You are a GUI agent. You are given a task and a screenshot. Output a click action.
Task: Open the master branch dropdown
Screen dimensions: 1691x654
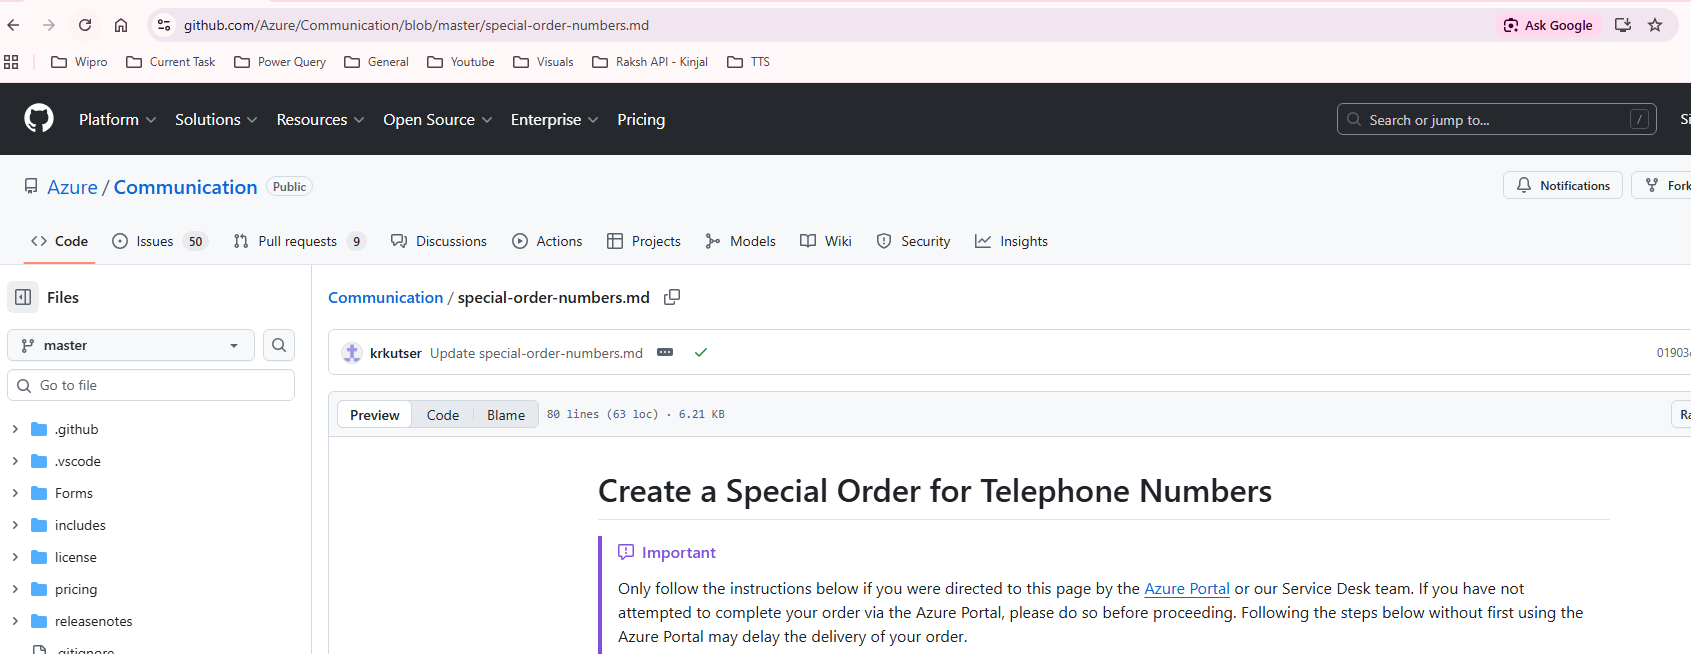click(131, 345)
